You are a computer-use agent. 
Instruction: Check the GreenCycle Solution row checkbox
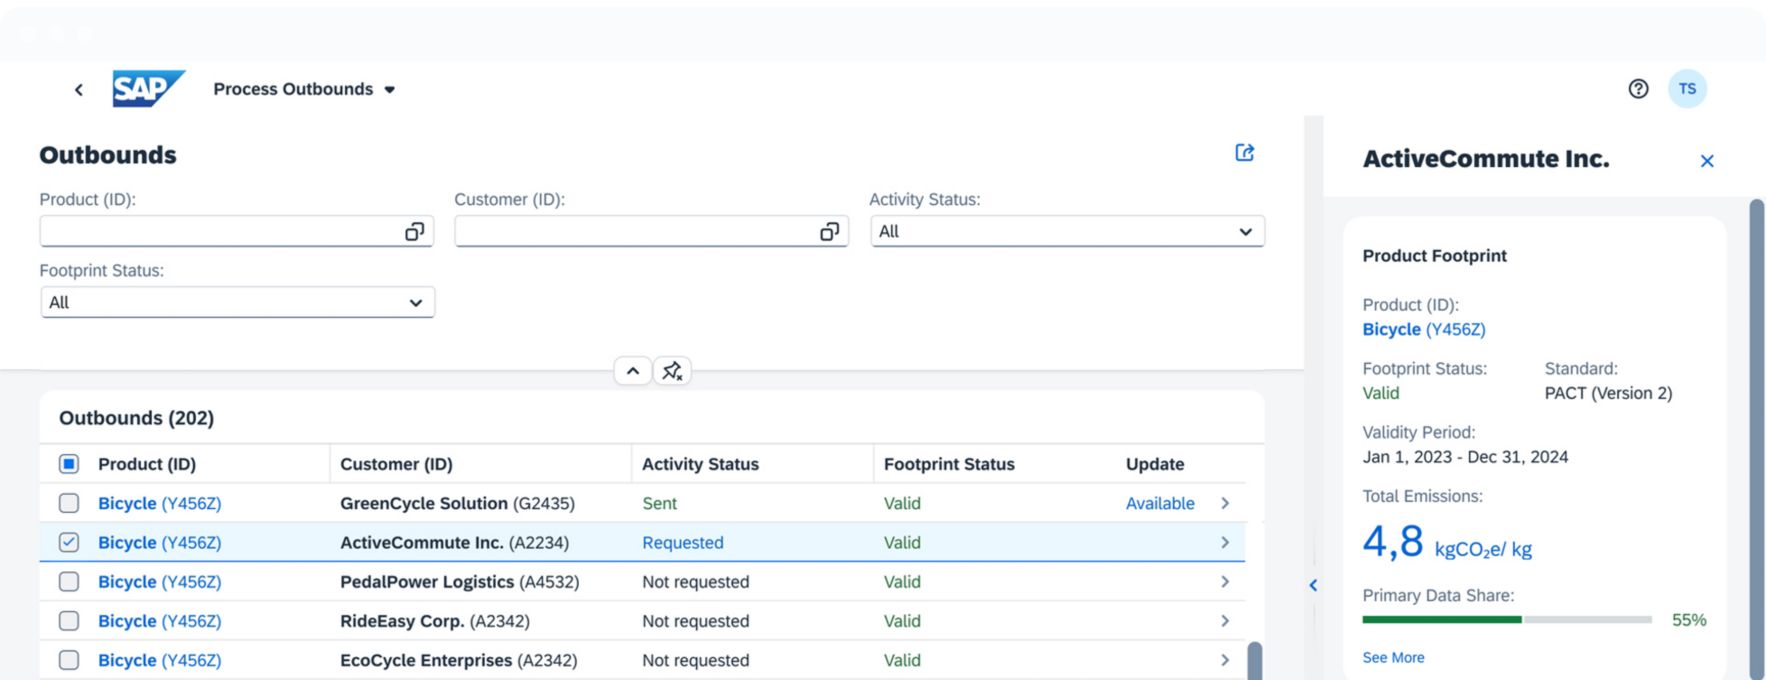[69, 503]
